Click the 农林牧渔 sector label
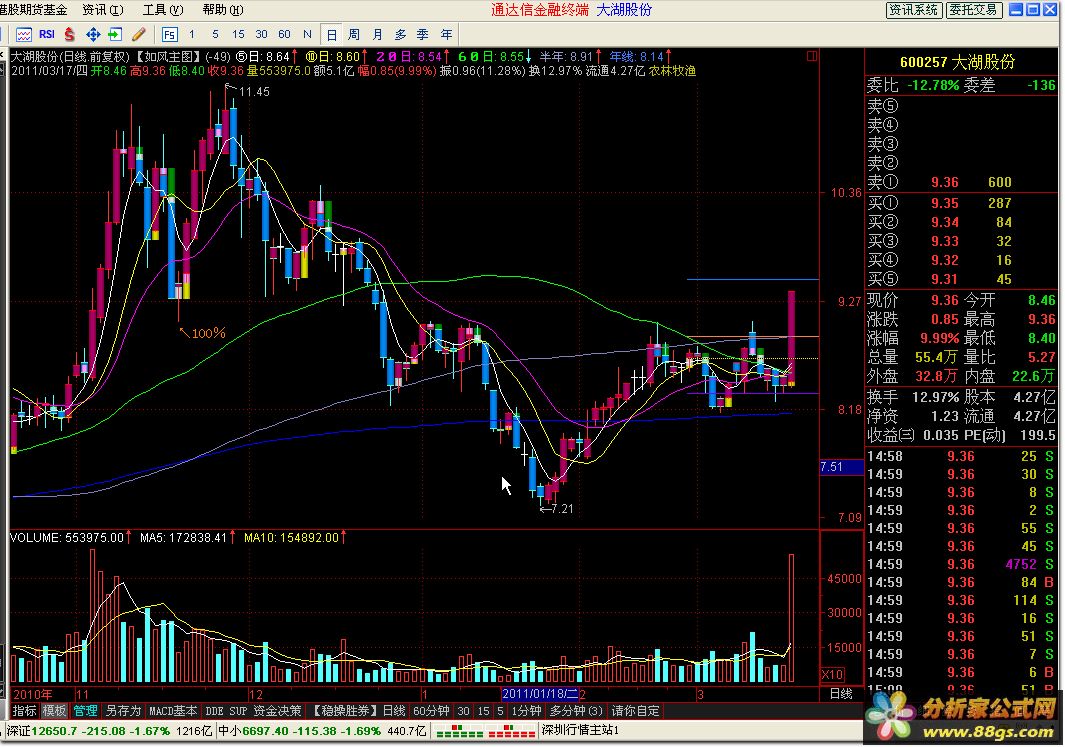1065x747 pixels. pos(672,71)
